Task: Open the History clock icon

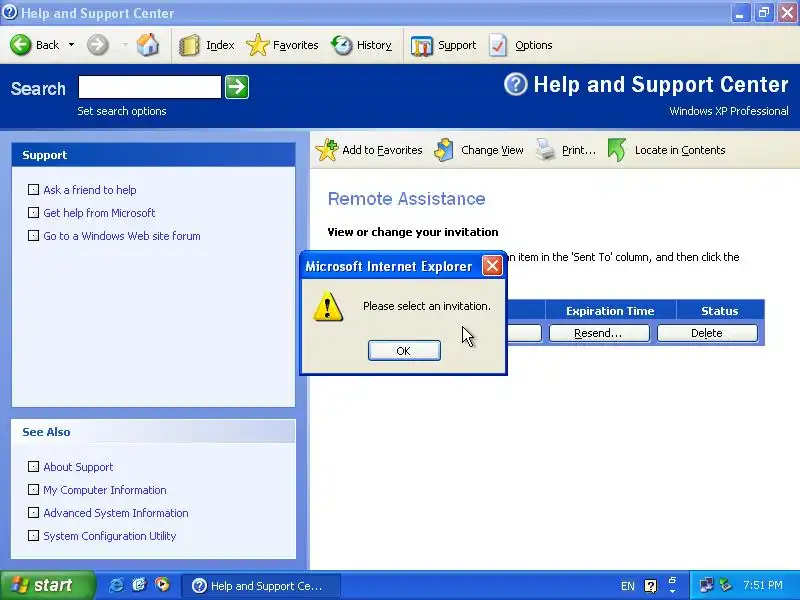Action: (341, 45)
